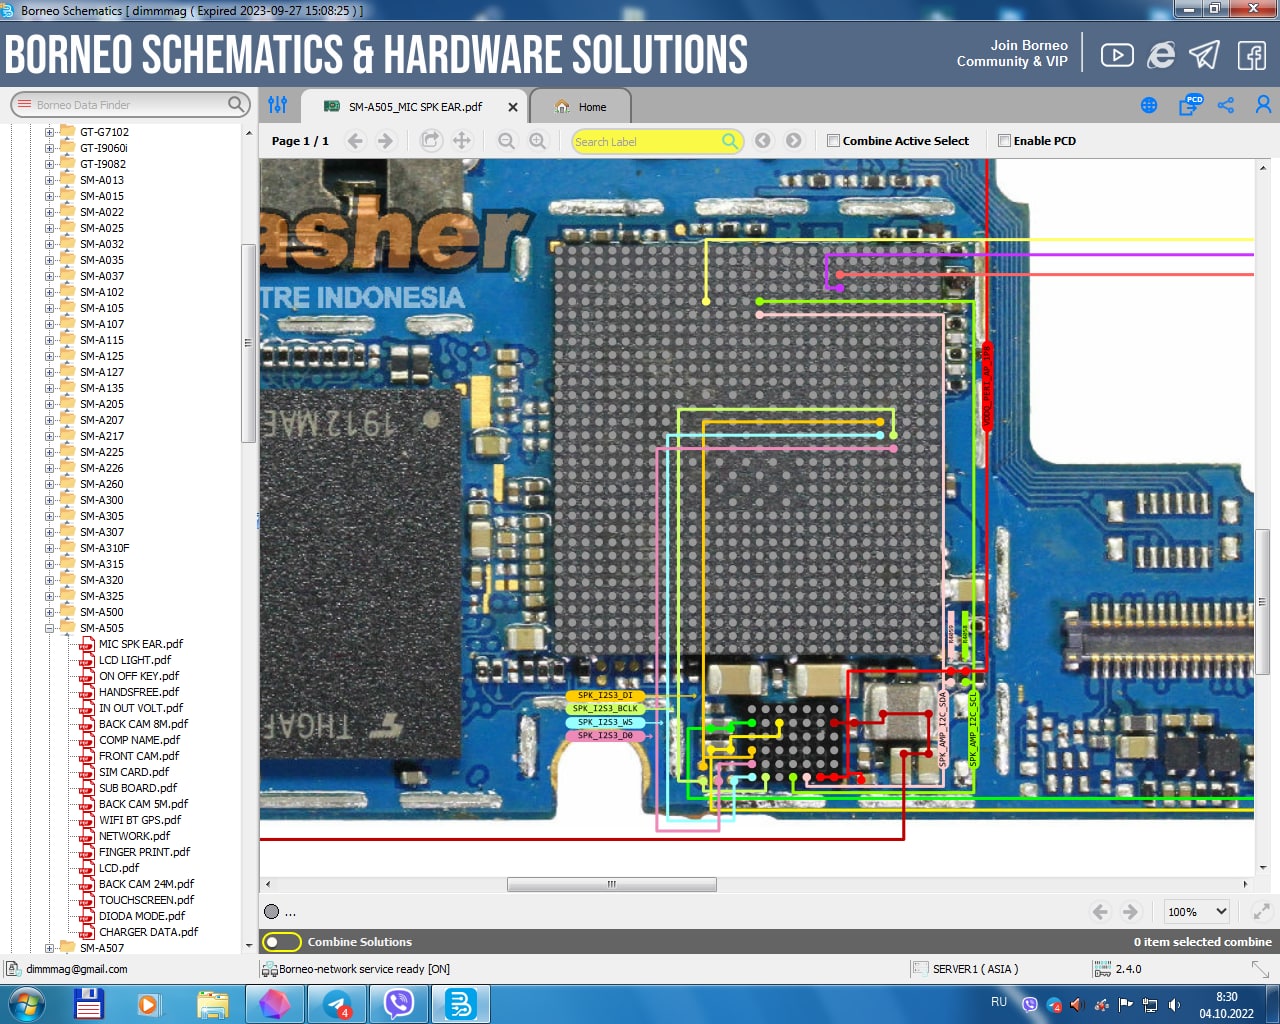The width and height of the screenshot is (1280, 1024).
Task: Open the Borneo YouTube channel icon
Action: click(x=1117, y=55)
